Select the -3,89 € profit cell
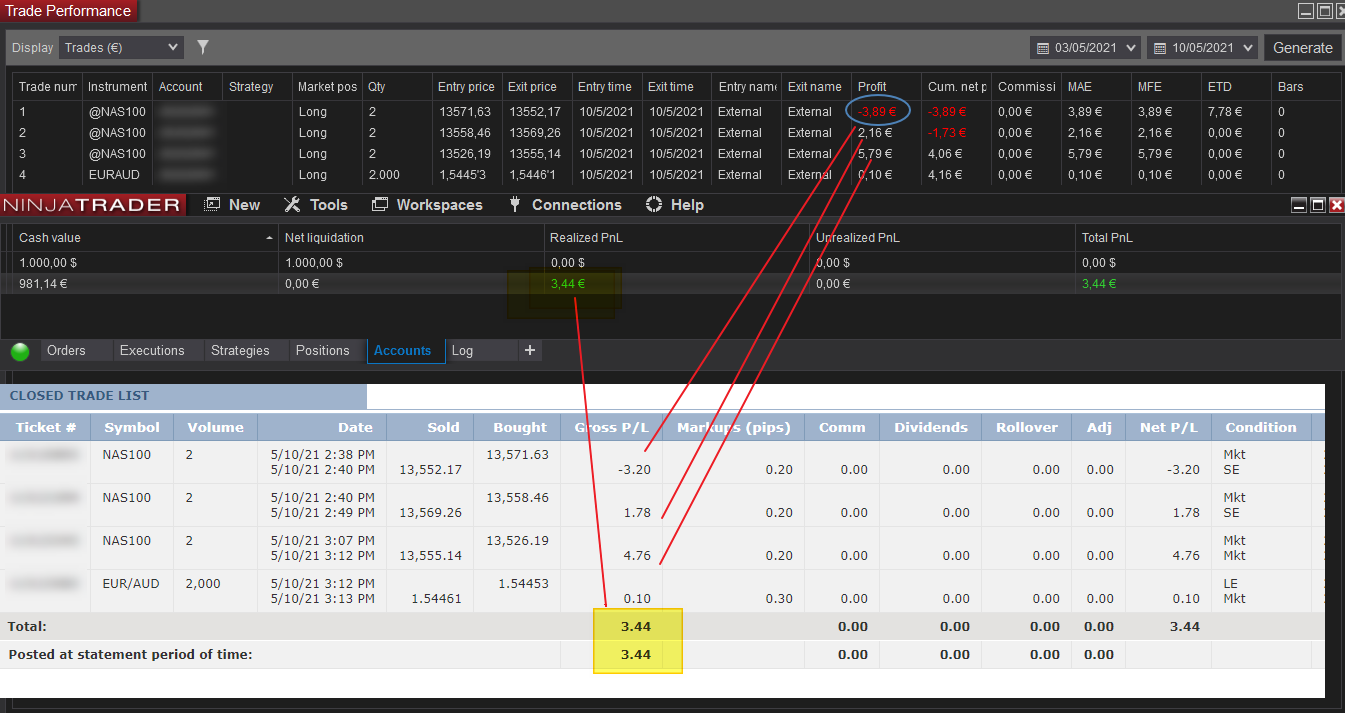This screenshot has height=713, width=1345. (876, 112)
